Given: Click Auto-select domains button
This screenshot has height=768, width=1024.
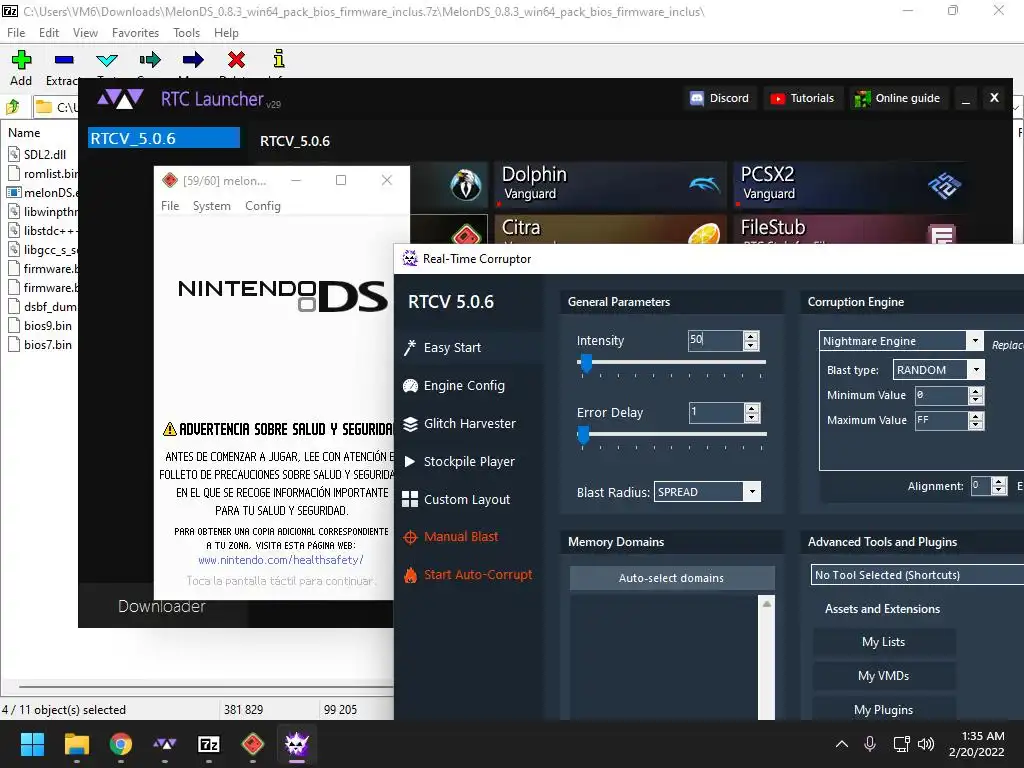Looking at the screenshot, I should tap(672, 578).
